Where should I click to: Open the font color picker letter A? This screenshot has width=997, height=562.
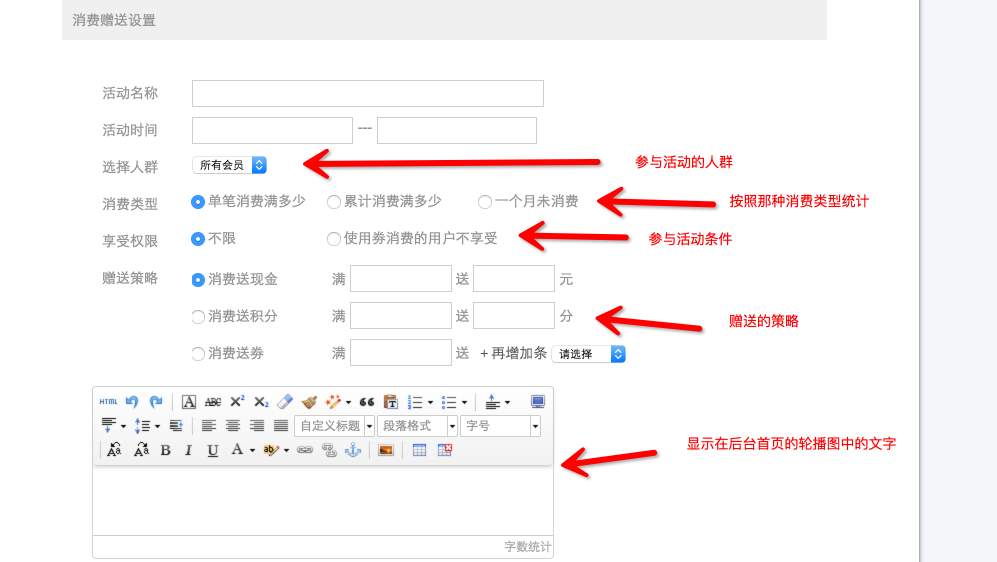[x=237, y=451]
